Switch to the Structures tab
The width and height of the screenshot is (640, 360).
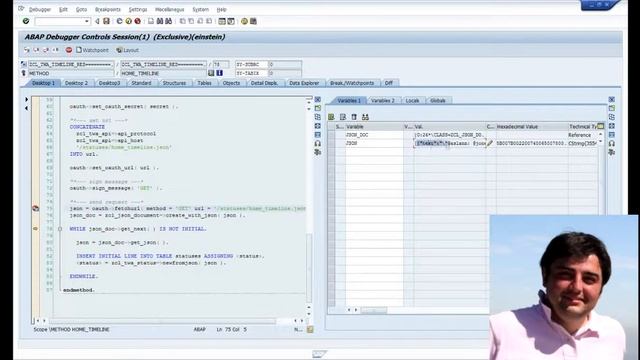click(174, 83)
